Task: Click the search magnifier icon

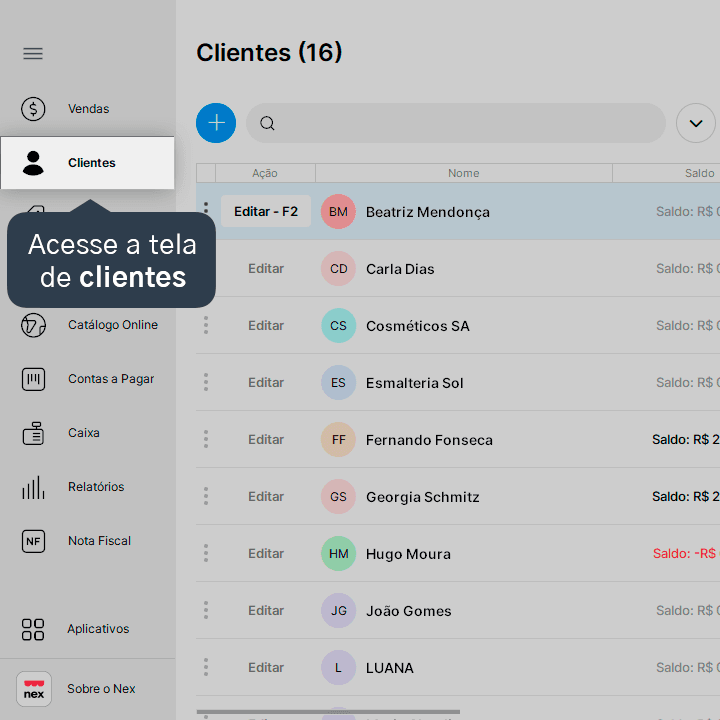Action: 267,123
